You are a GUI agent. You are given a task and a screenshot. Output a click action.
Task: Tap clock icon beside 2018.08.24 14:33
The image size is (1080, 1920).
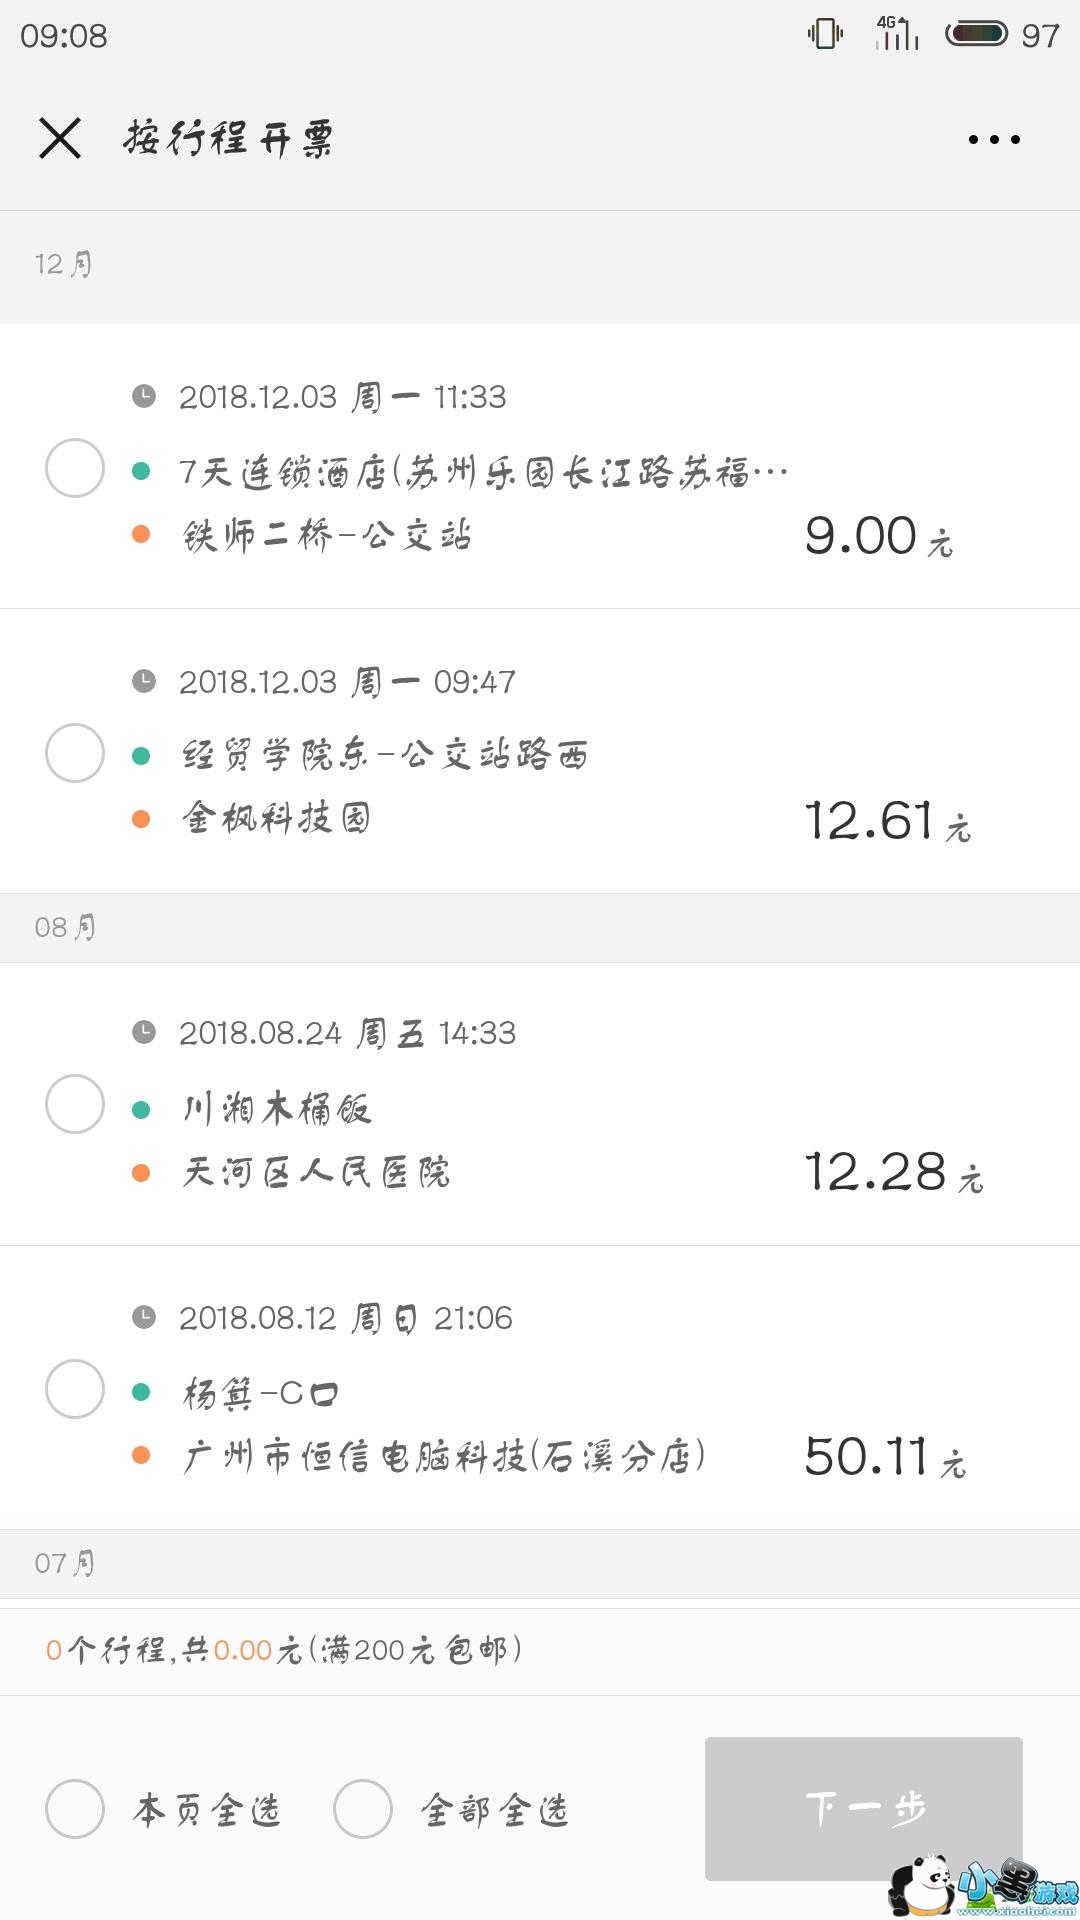pyautogui.click(x=144, y=1032)
